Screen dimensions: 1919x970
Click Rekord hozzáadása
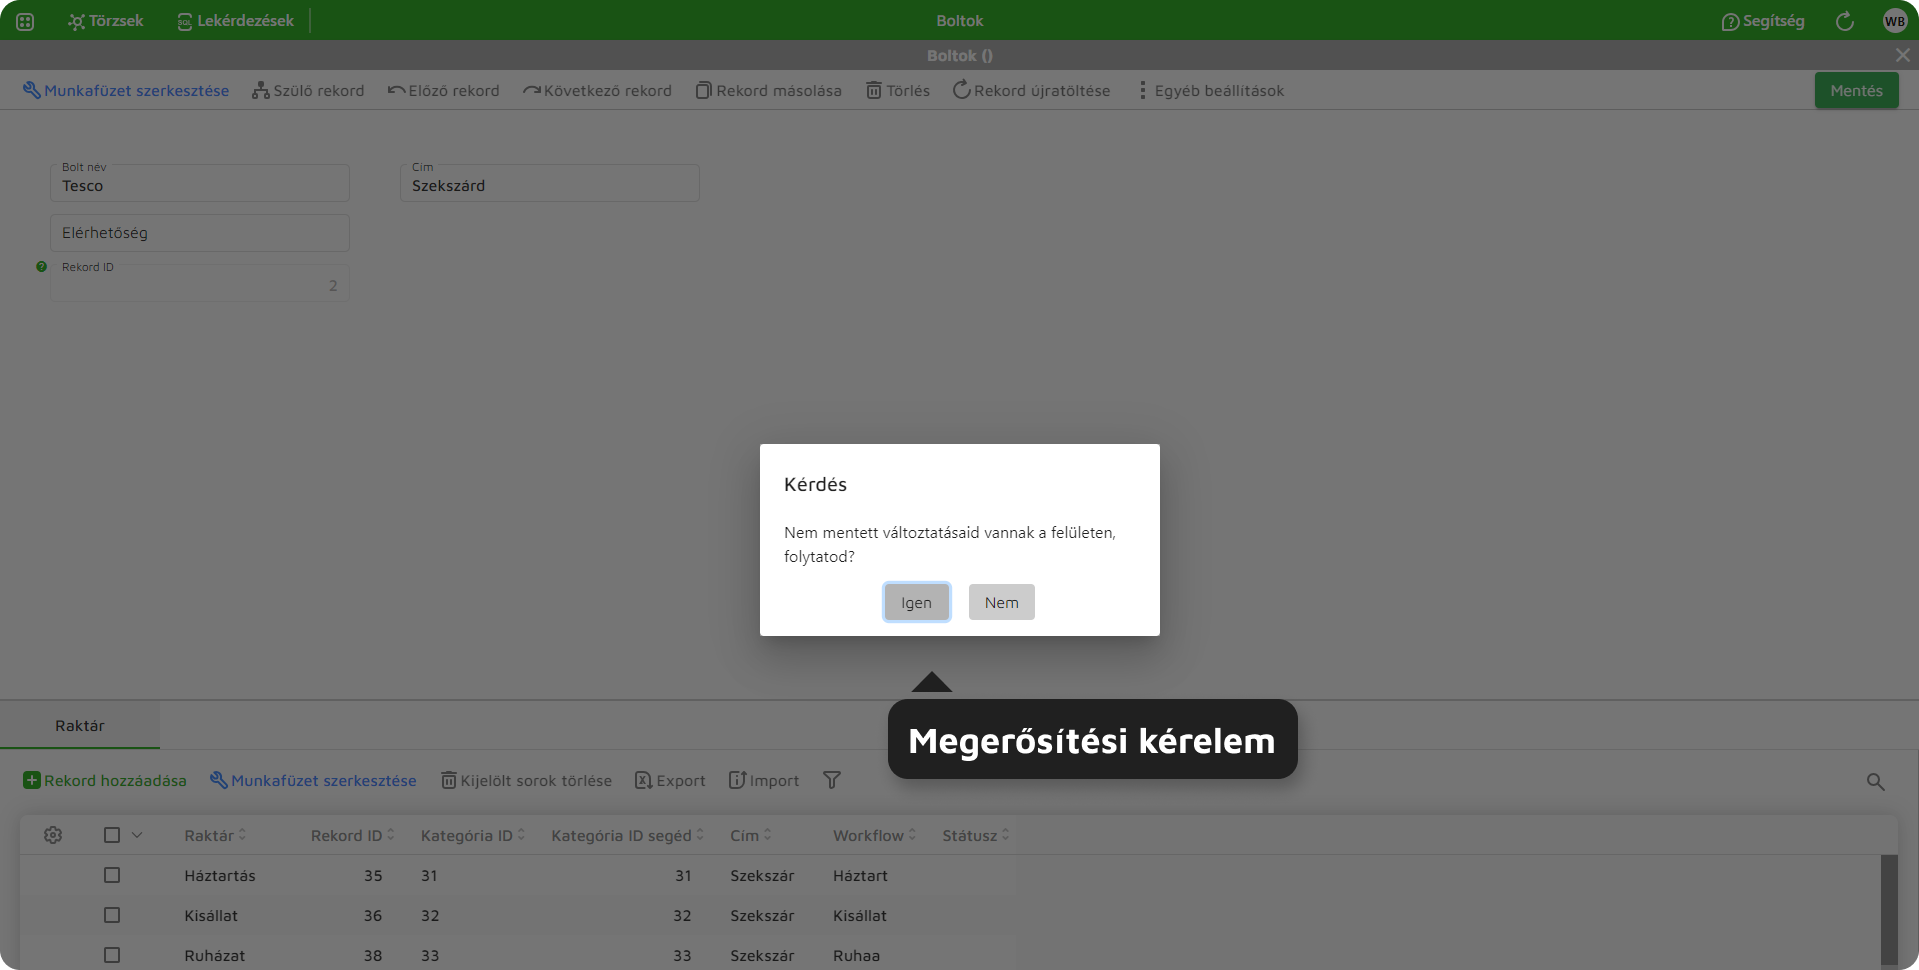(105, 780)
